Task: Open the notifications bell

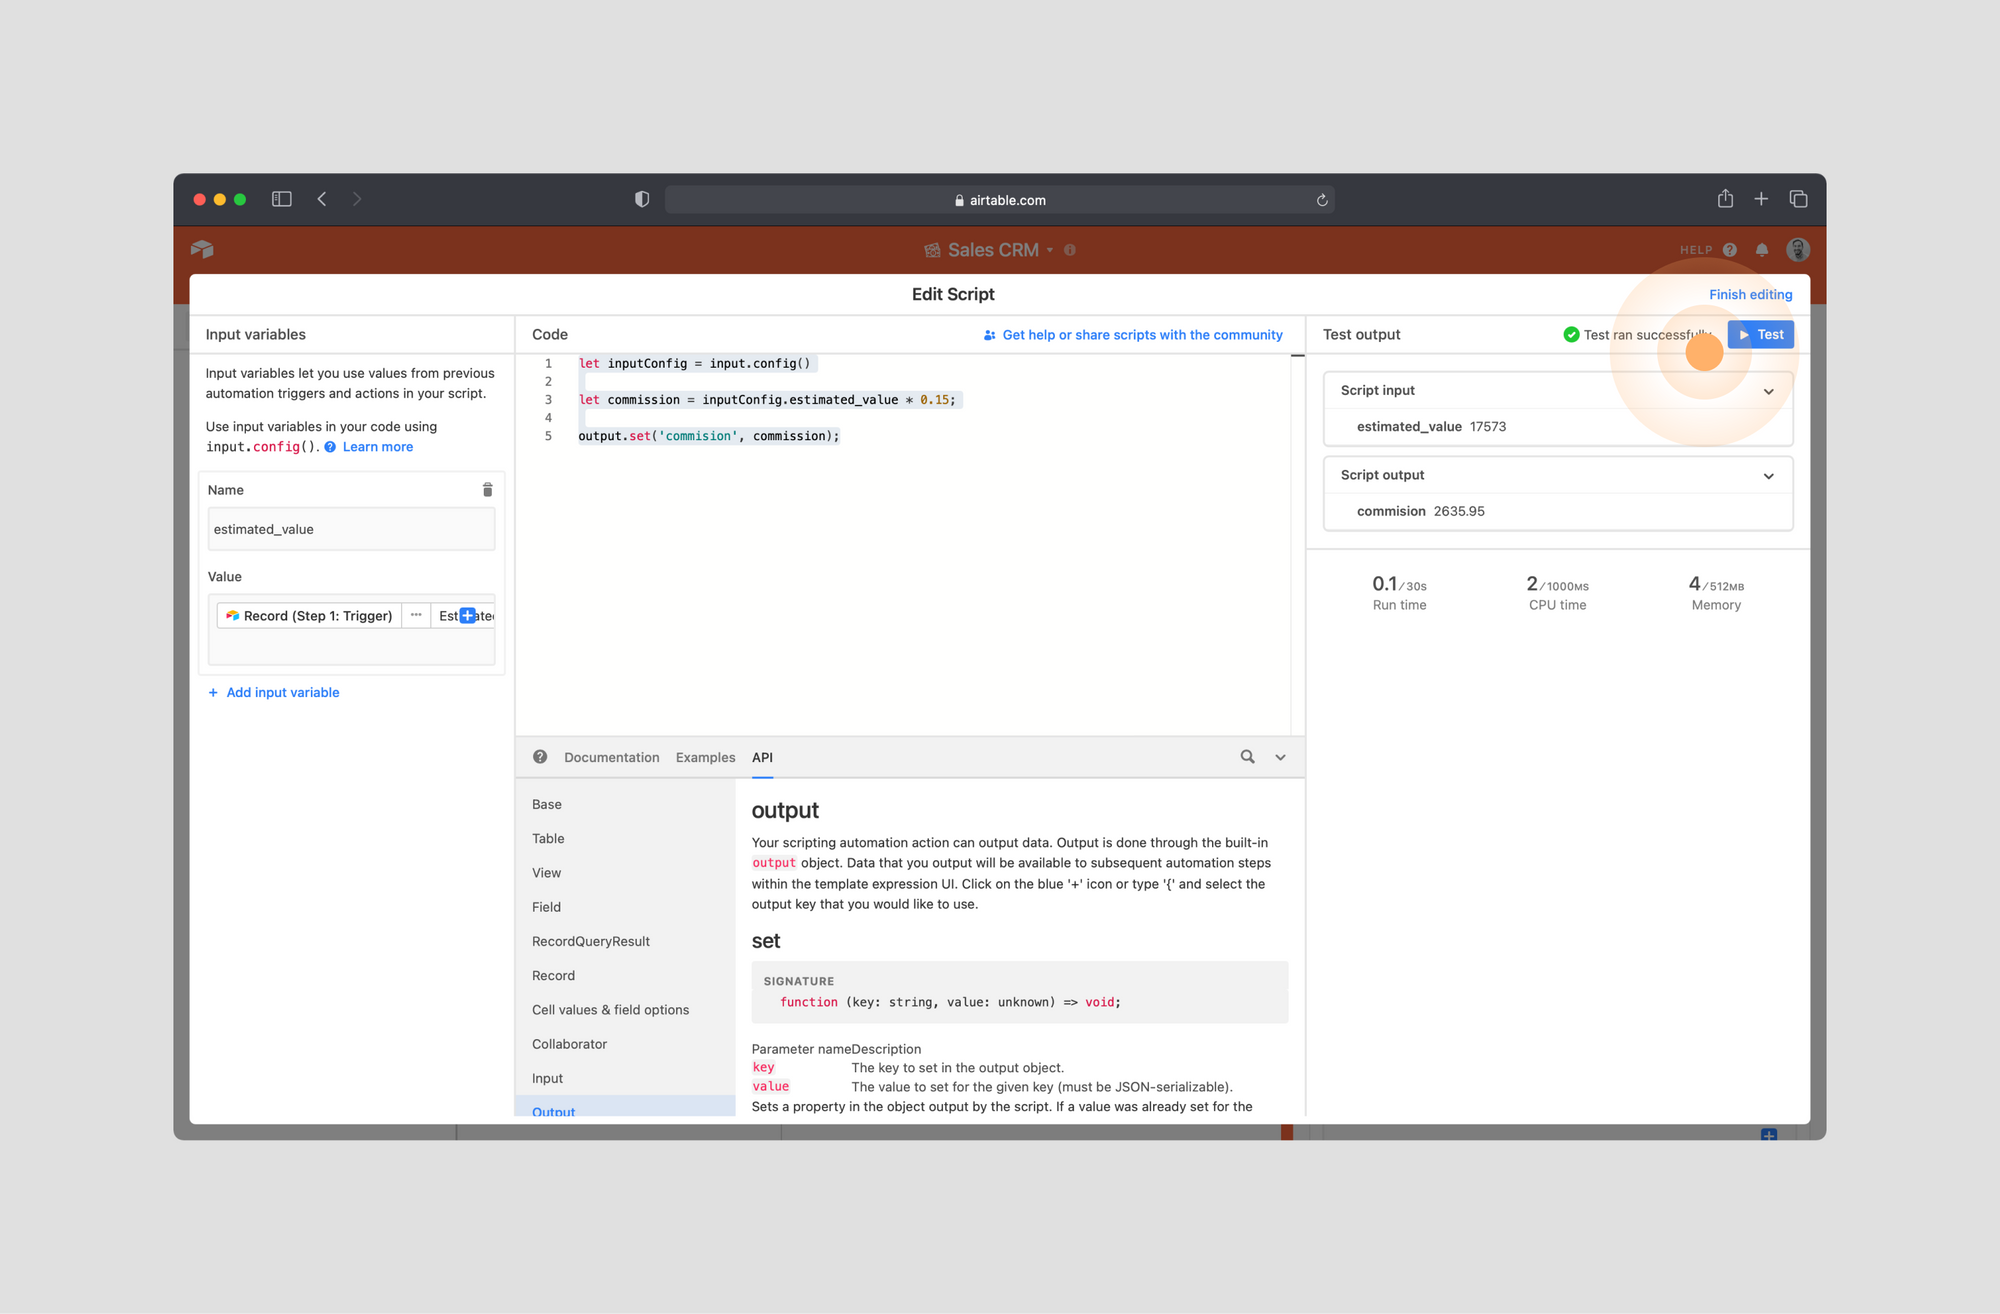Action: [1762, 250]
